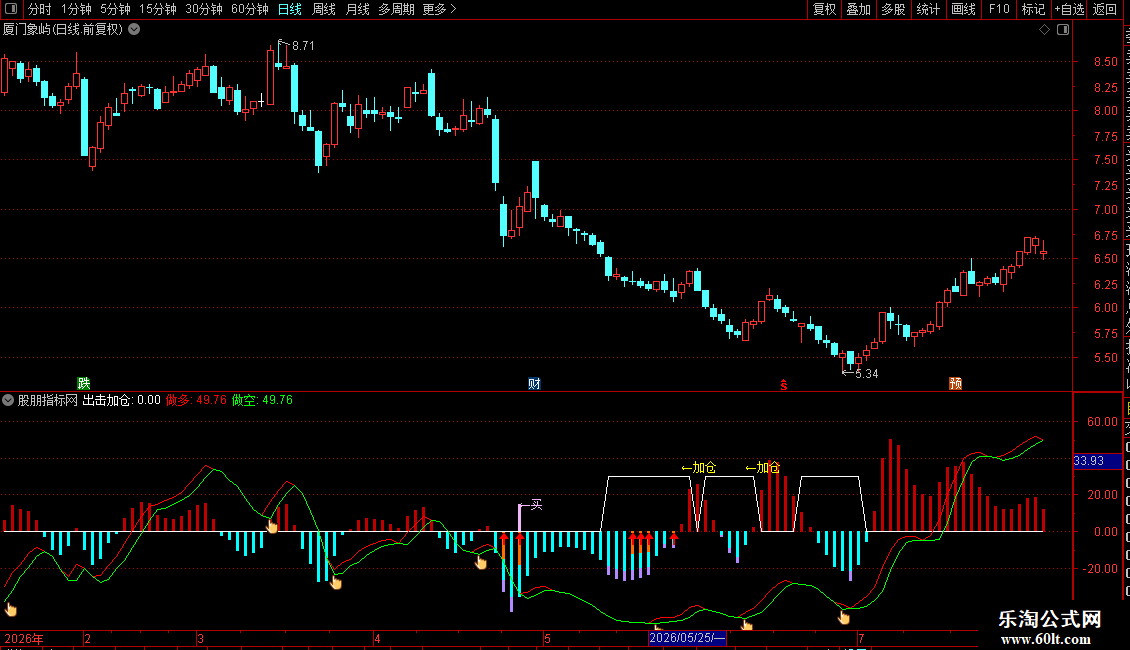Expand the 更多 periods menu
This screenshot has height=650, width=1130.
click(440, 9)
